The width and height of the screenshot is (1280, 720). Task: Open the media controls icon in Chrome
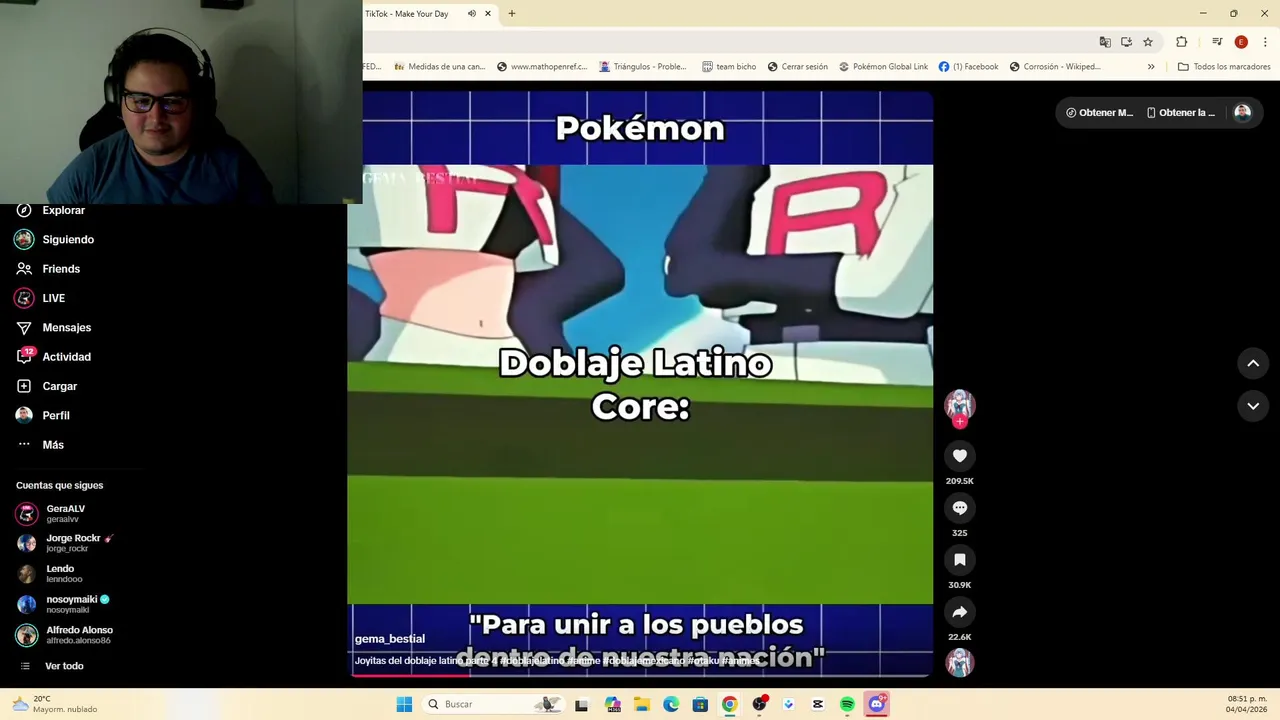[1217, 42]
